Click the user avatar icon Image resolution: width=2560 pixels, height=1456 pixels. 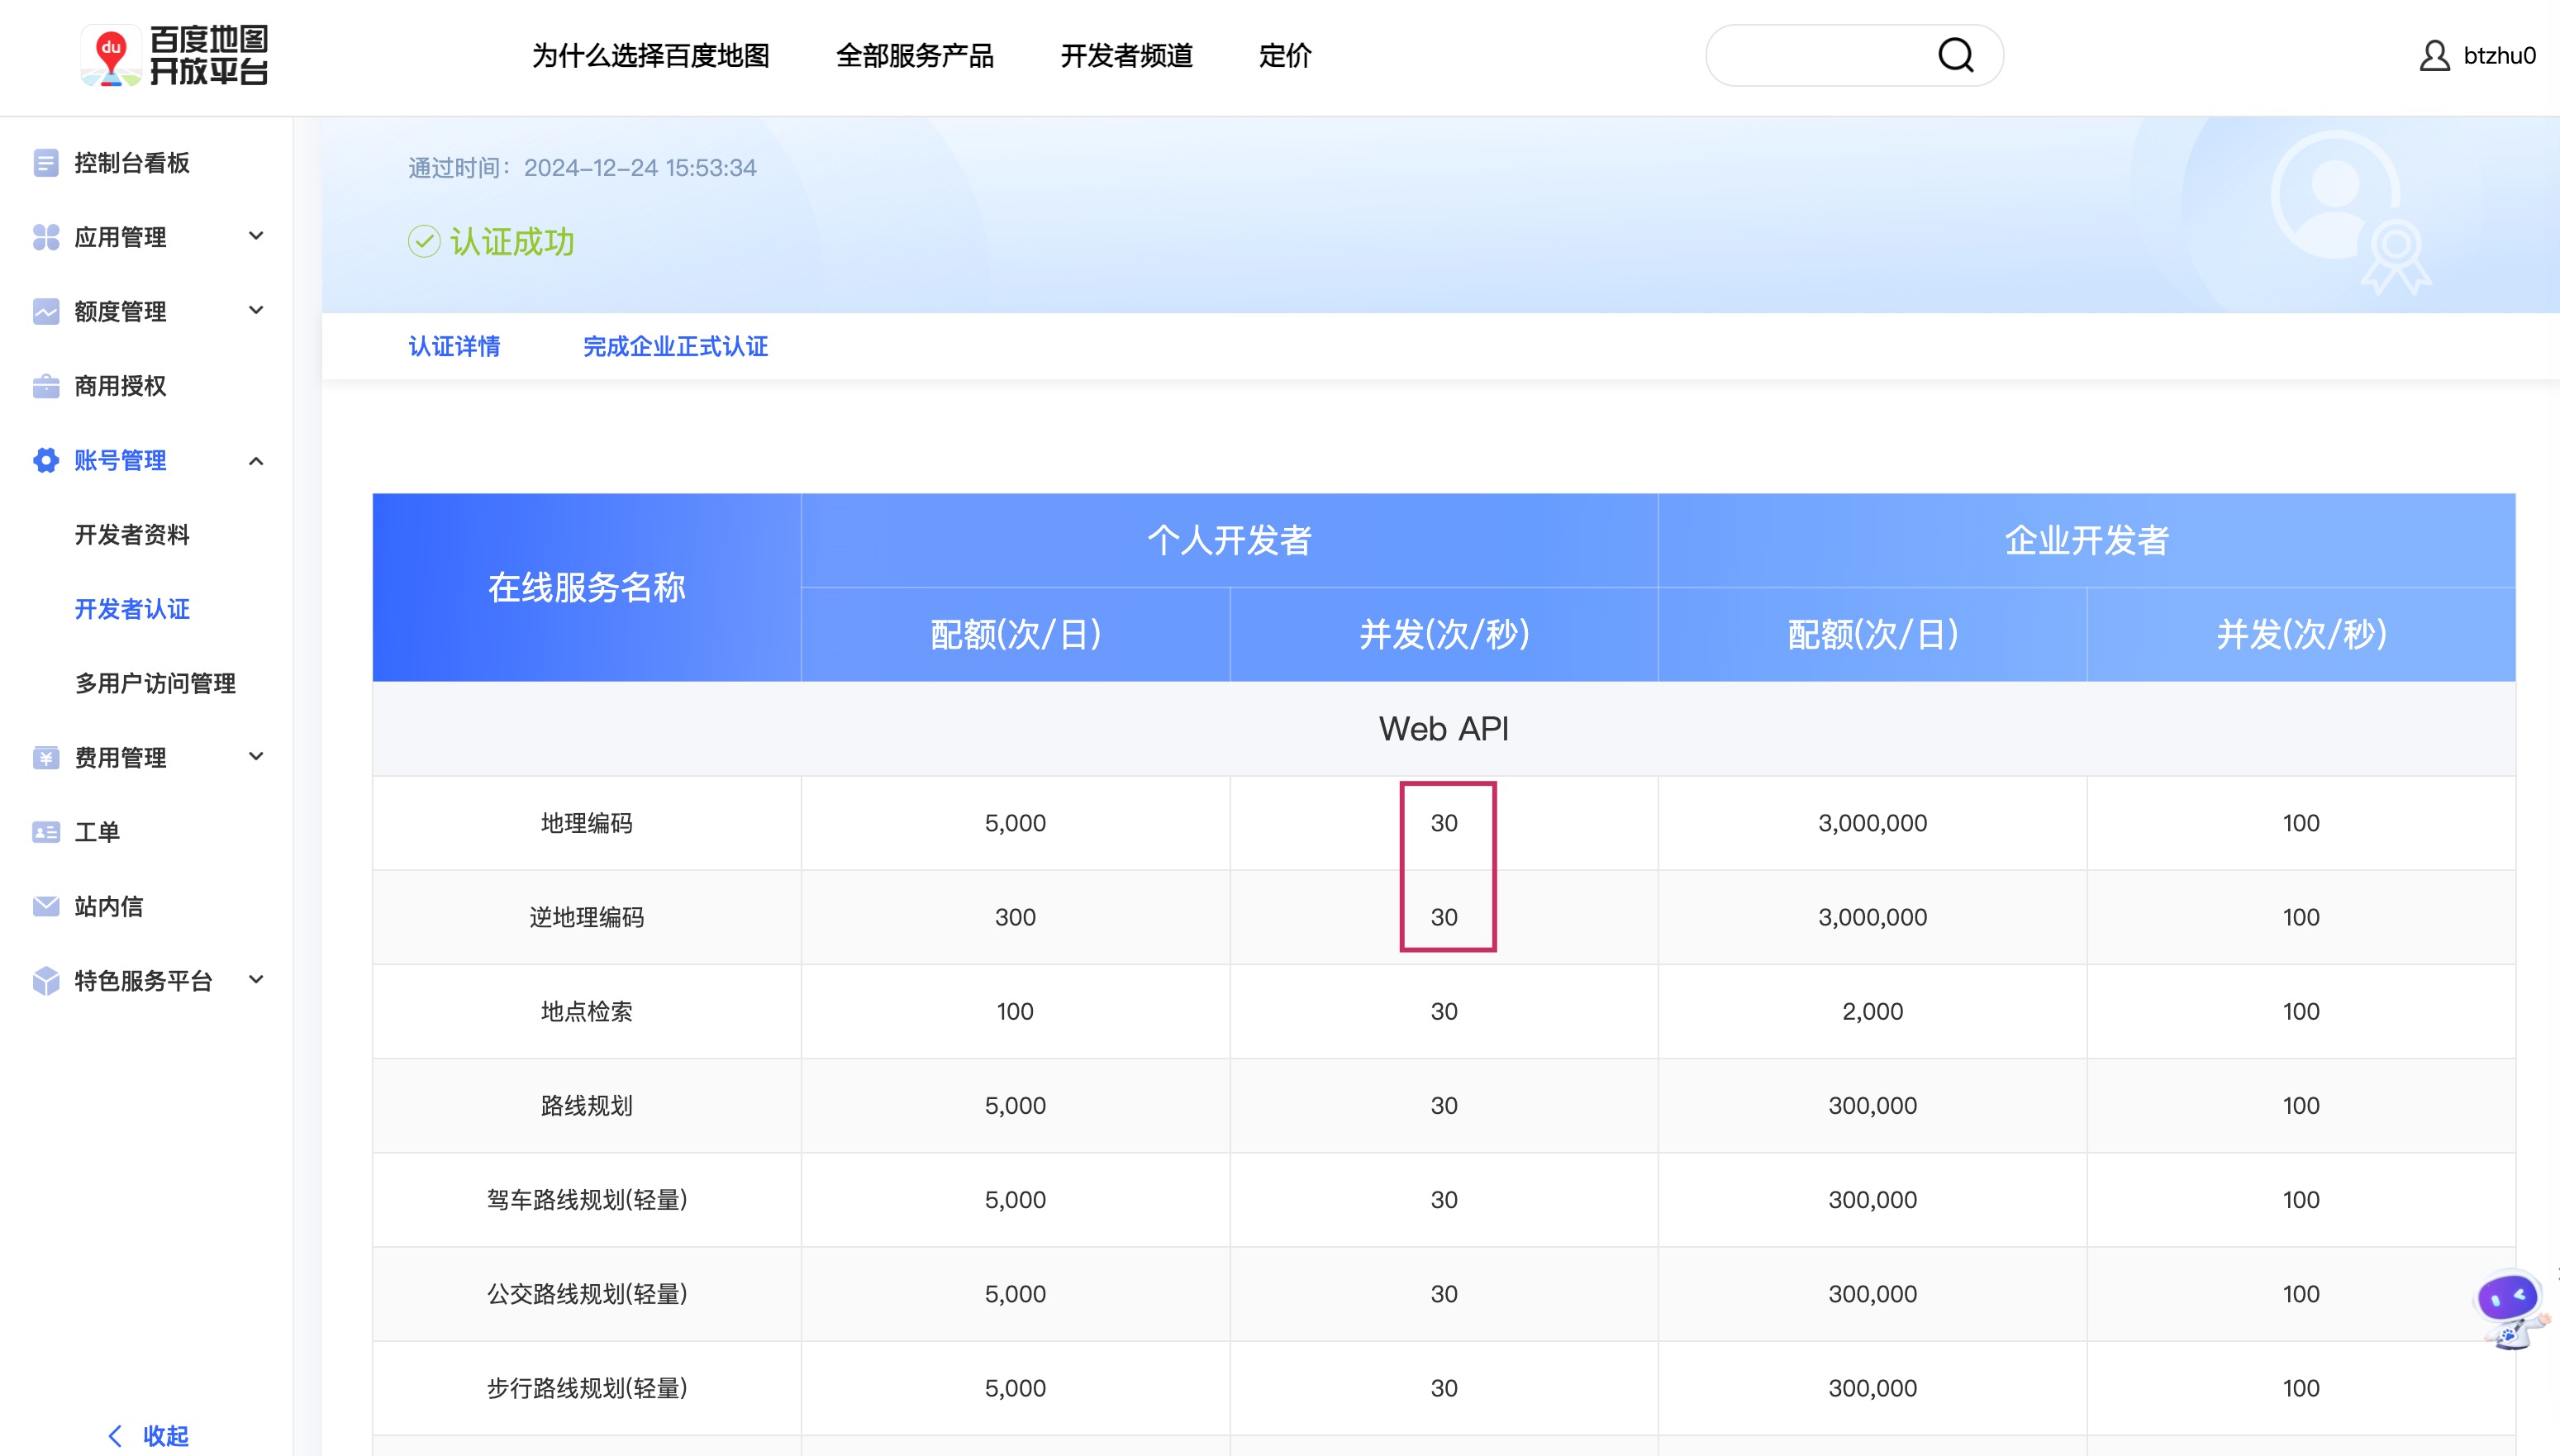(2434, 56)
